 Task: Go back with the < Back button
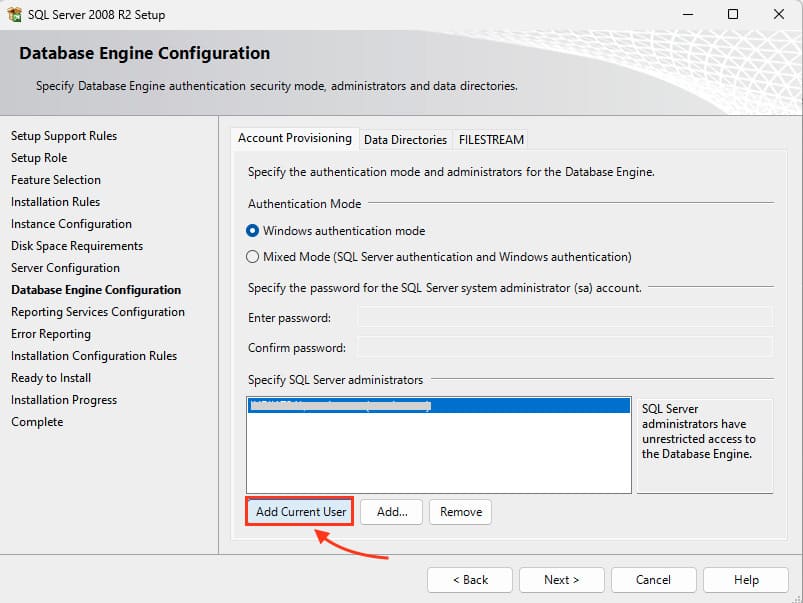click(x=470, y=580)
